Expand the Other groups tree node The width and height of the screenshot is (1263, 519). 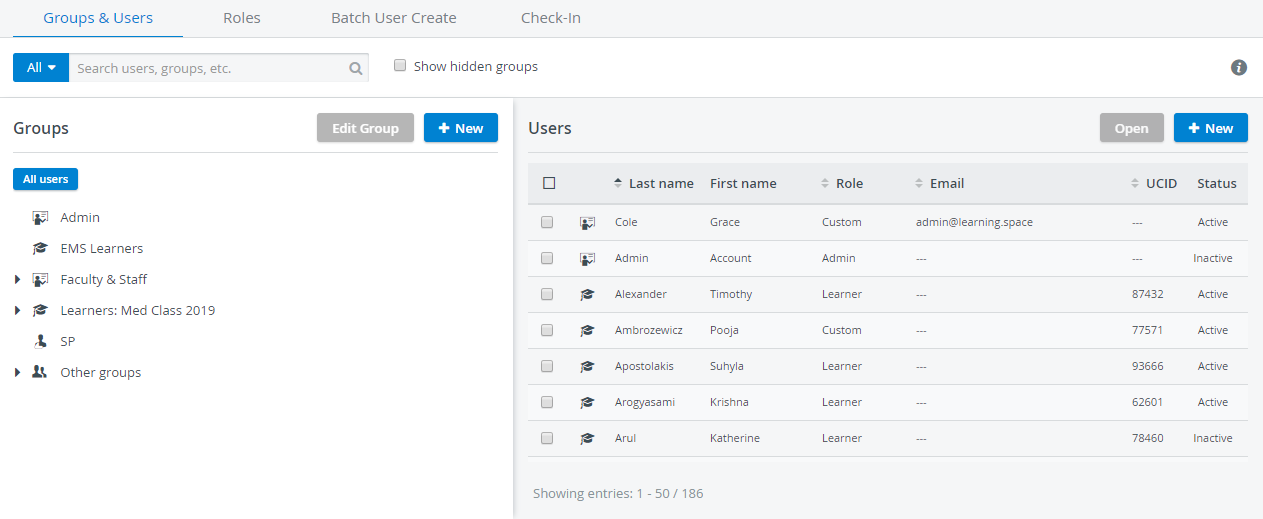tap(18, 373)
